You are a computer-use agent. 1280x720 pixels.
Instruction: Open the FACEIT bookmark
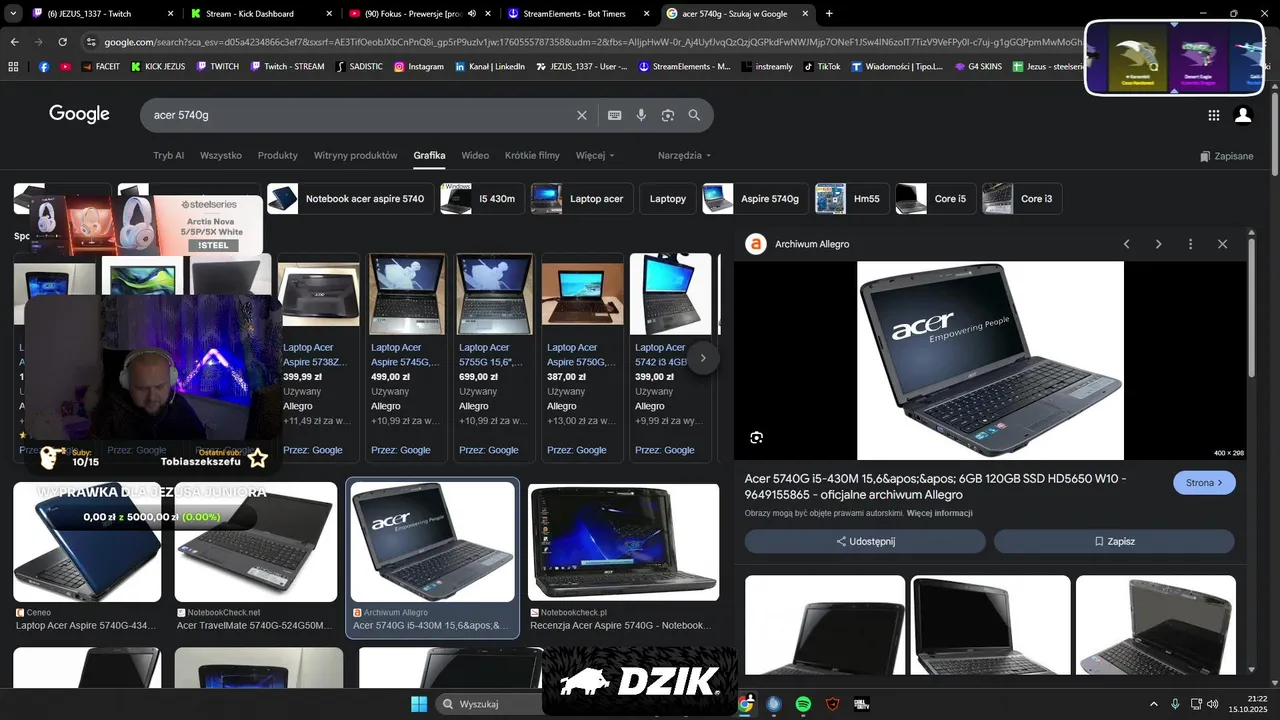101,66
